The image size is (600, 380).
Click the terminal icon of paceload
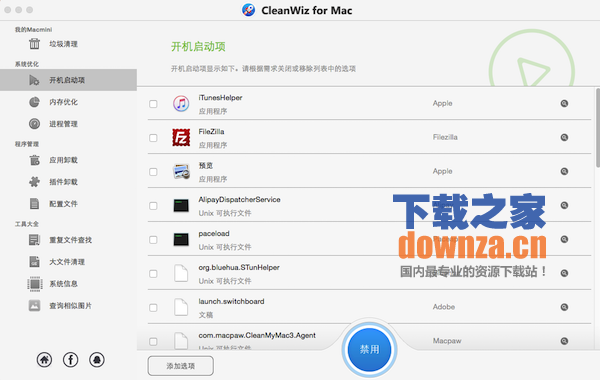point(181,240)
